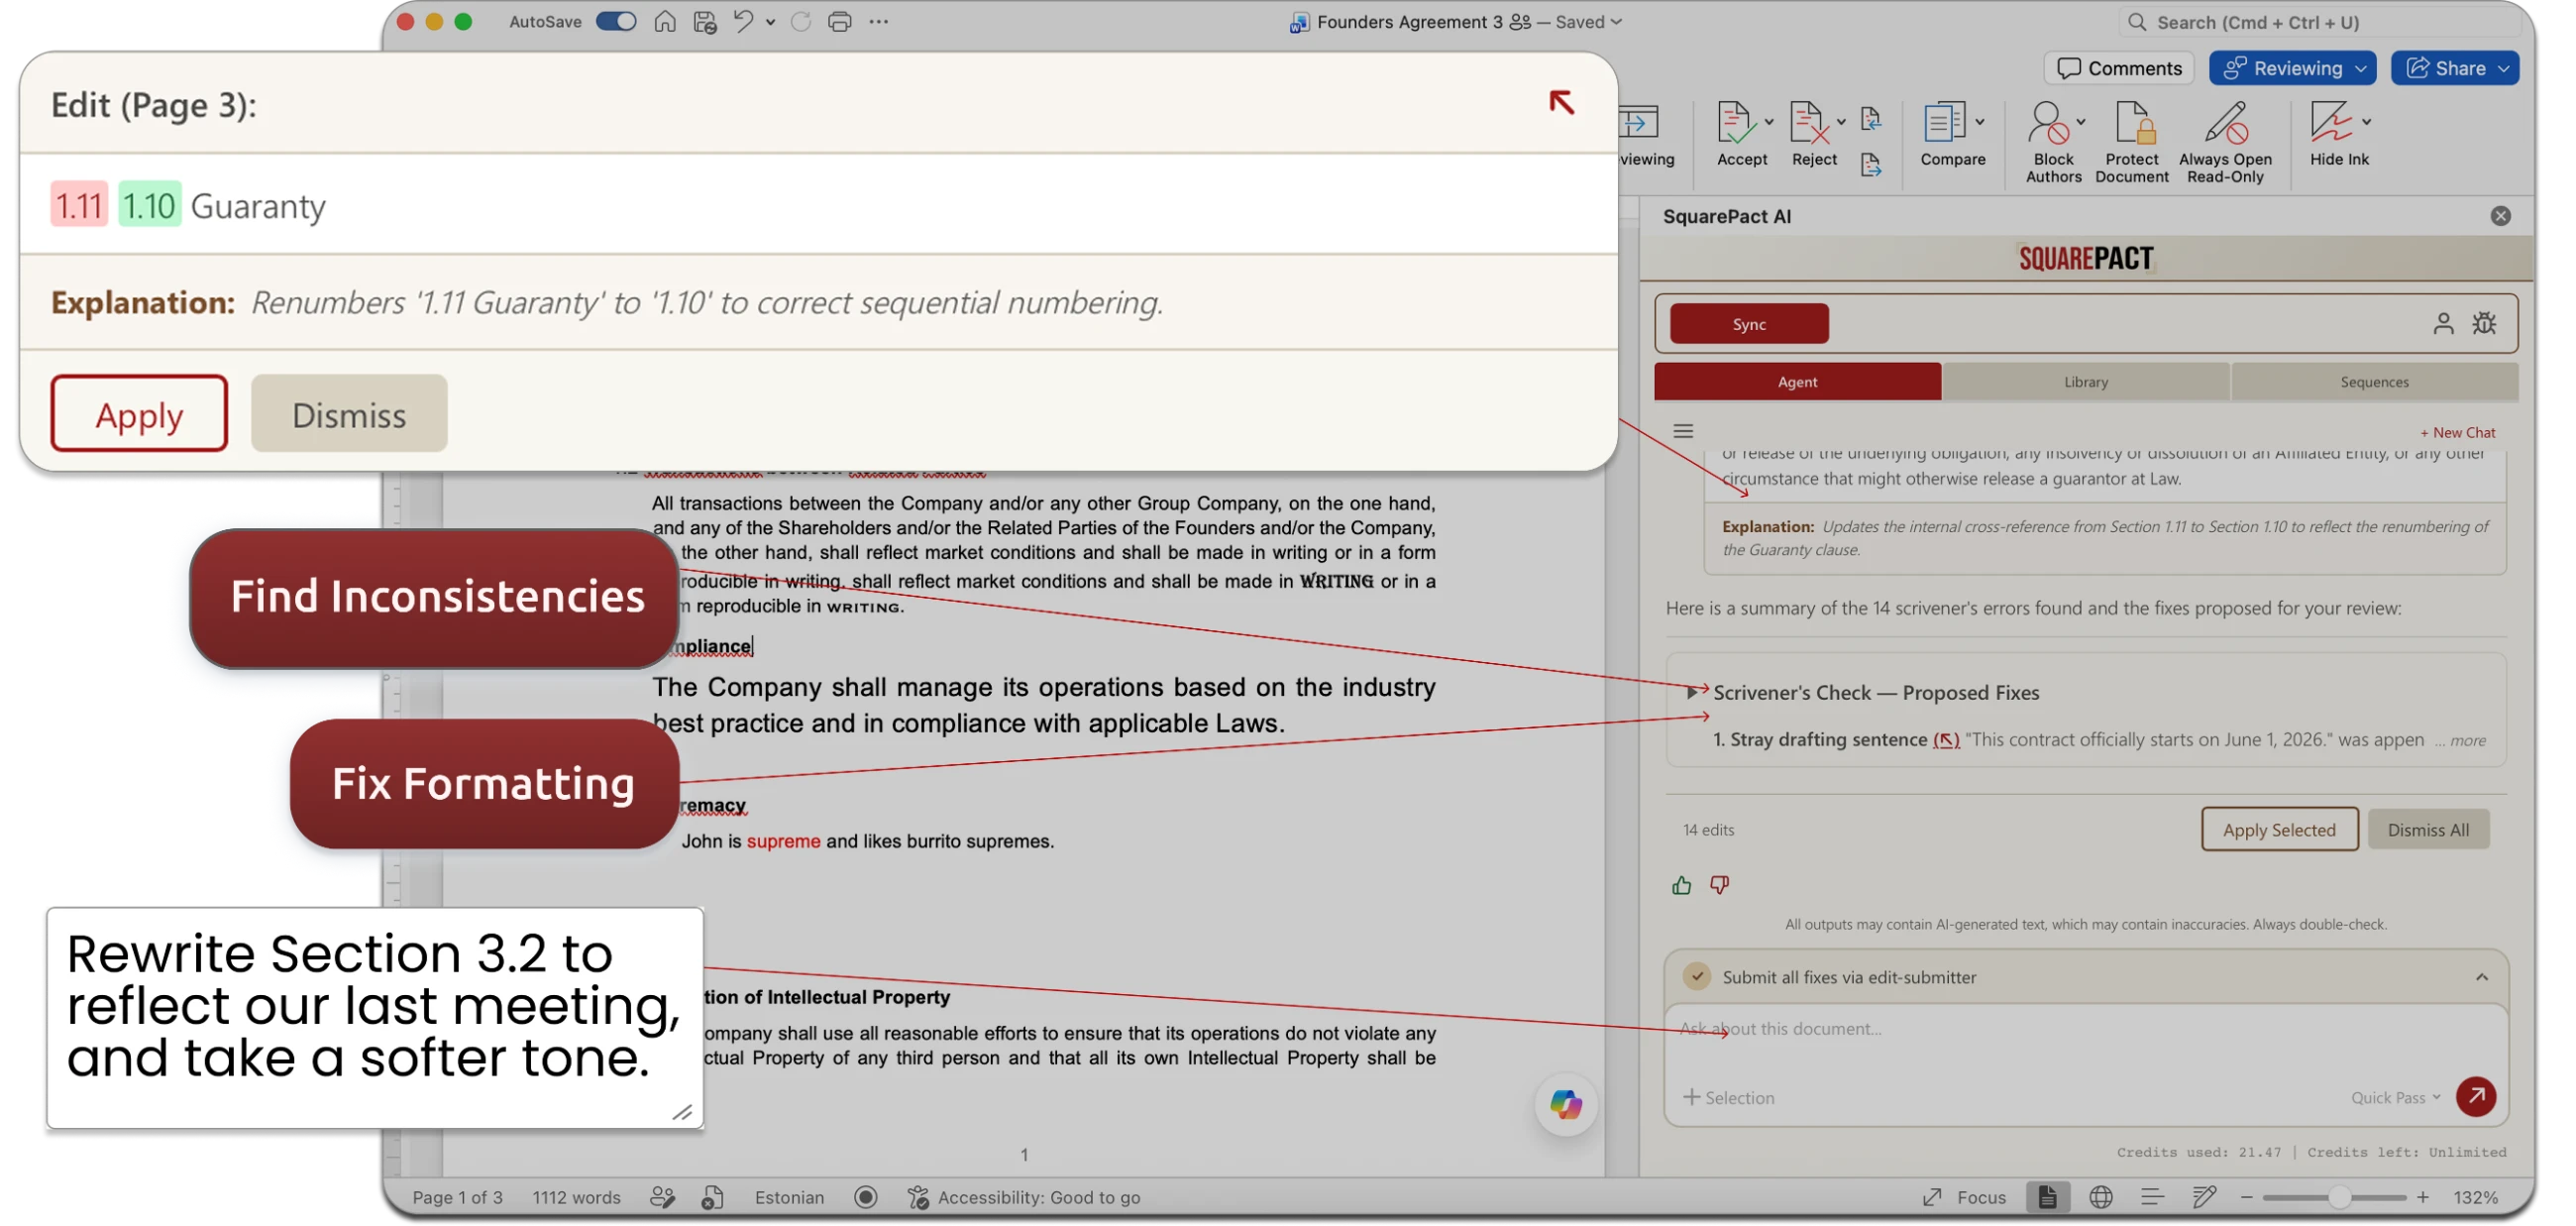Open the Hide Ink dropdown arrow
The image size is (2576, 1226).
(x=2367, y=122)
